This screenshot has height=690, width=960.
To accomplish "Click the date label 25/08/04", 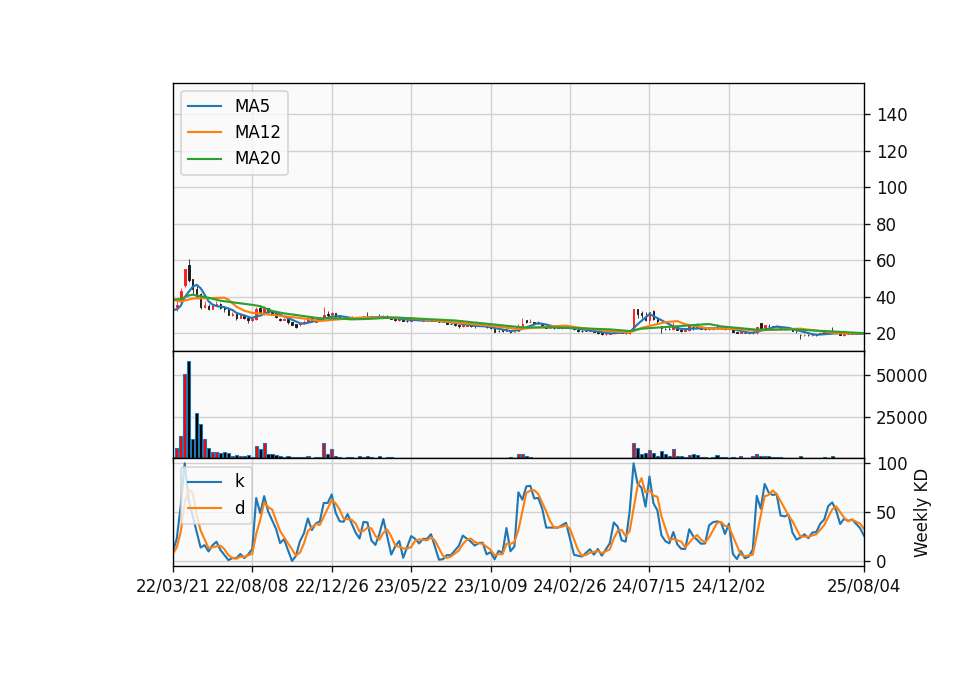I will [863, 587].
